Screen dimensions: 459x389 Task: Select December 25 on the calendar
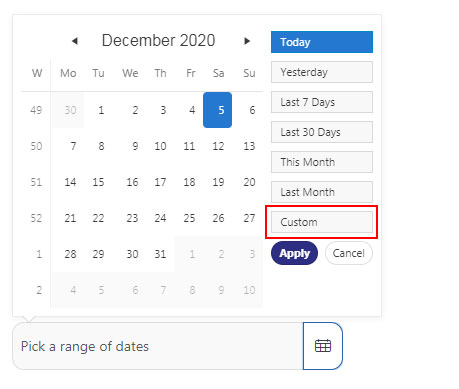tap(189, 218)
